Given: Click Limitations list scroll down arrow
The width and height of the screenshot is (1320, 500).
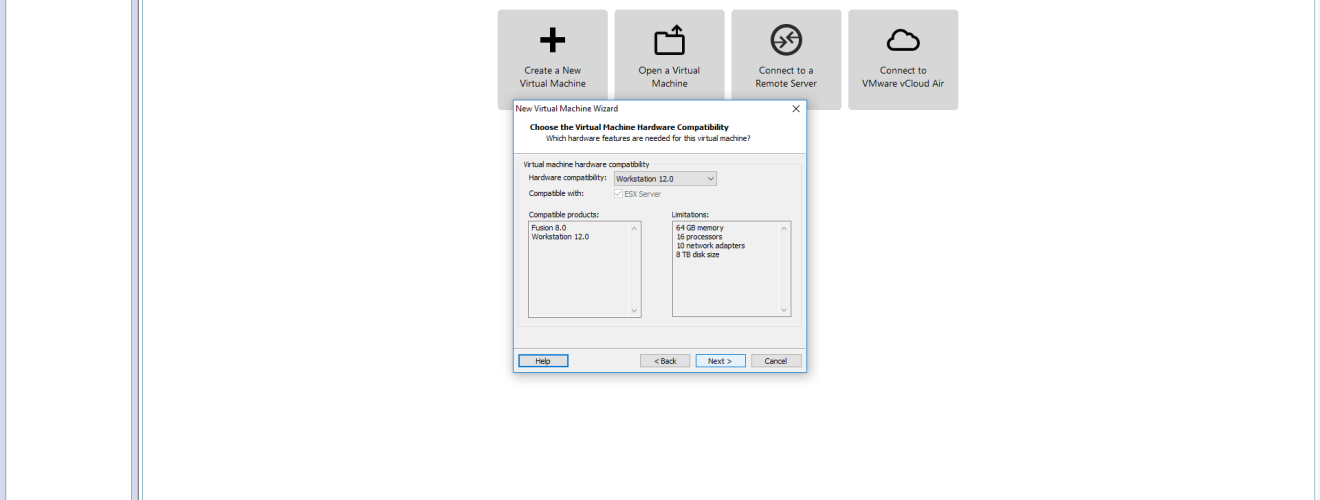Looking at the screenshot, I should tap(784, 311).
